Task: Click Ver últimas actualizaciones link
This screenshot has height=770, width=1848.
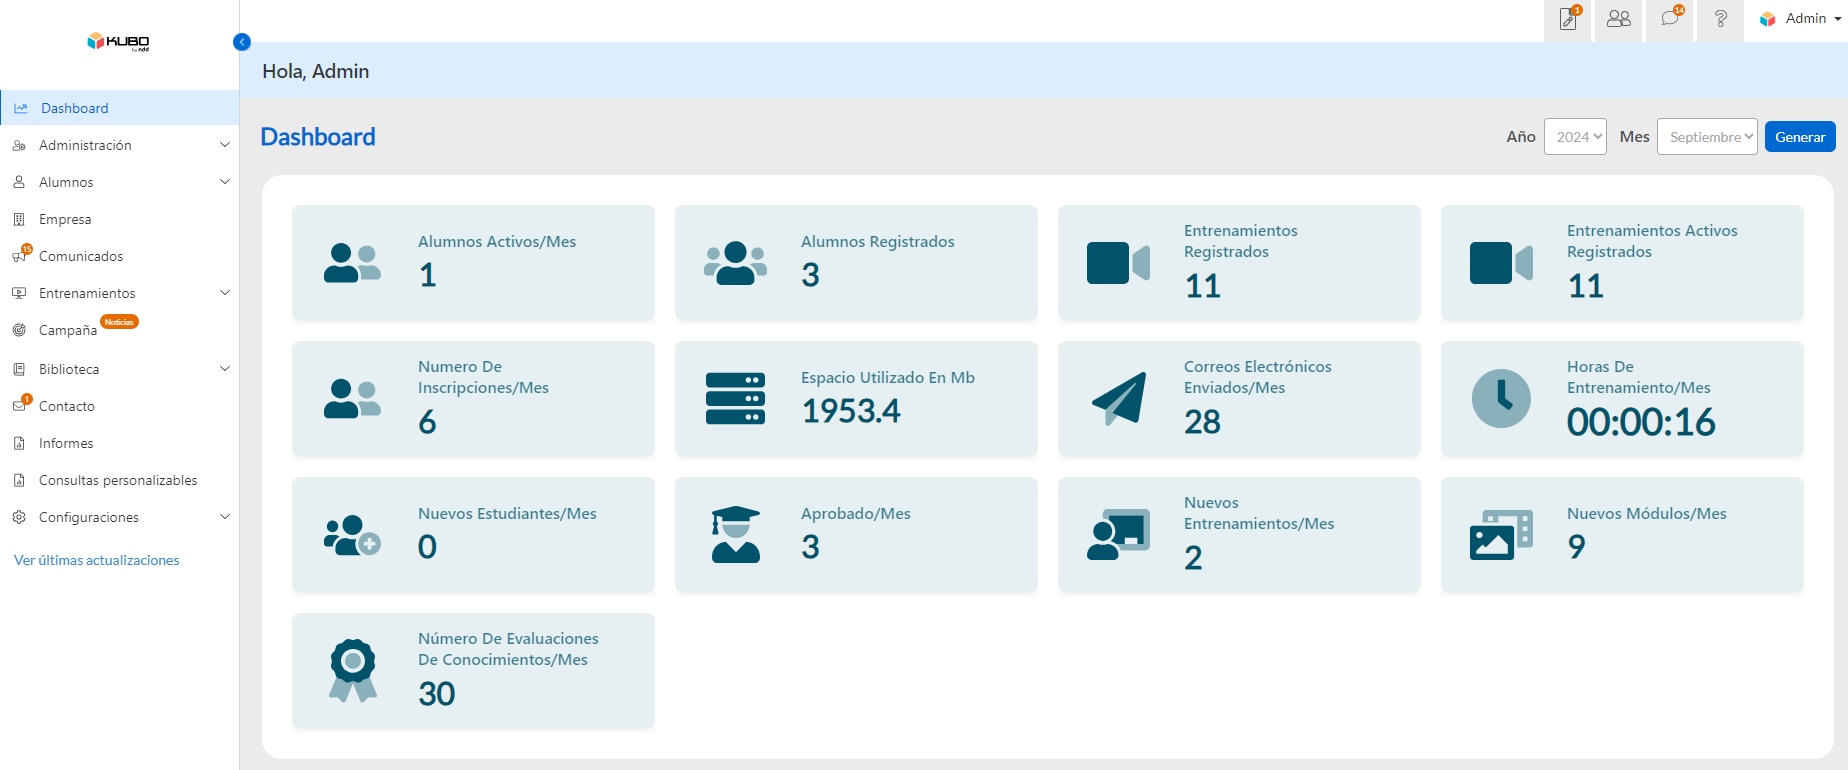Action: click(x=97, y=560)
